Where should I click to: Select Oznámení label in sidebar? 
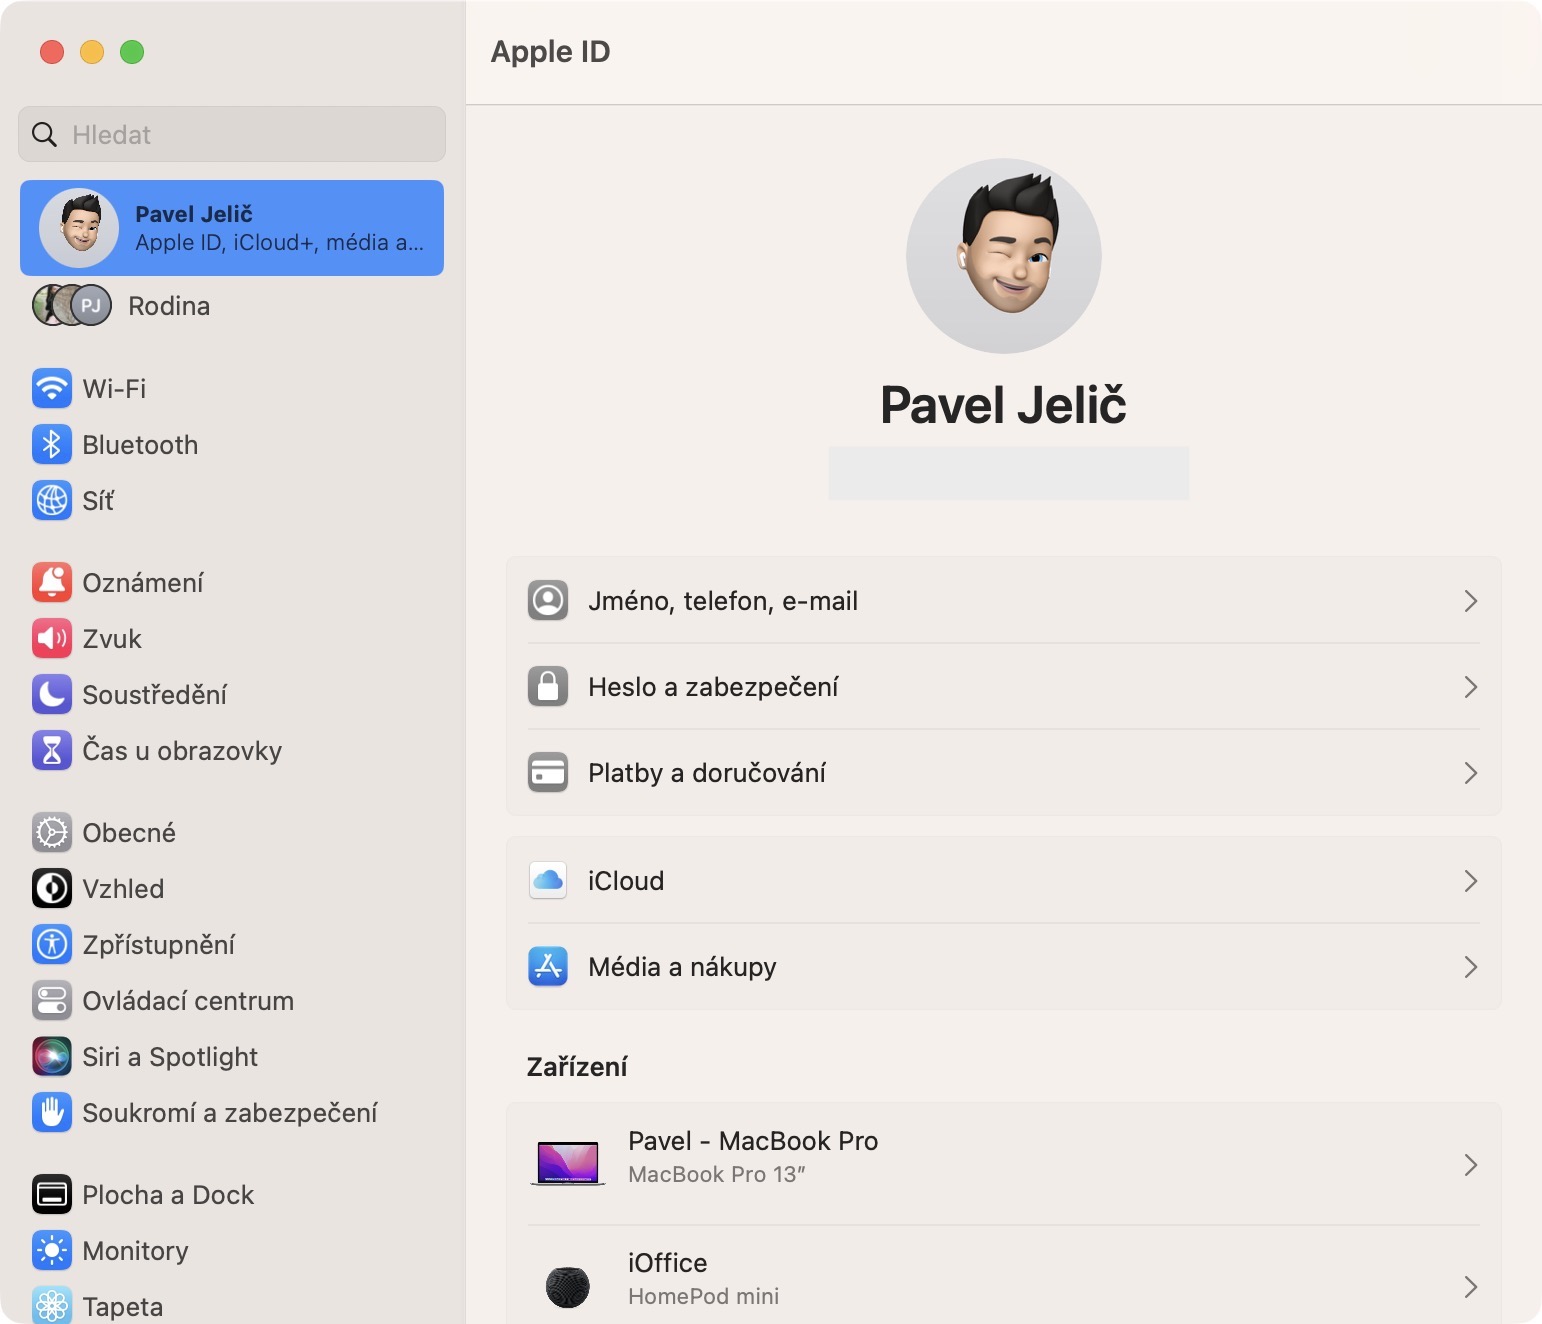(143, 583)
